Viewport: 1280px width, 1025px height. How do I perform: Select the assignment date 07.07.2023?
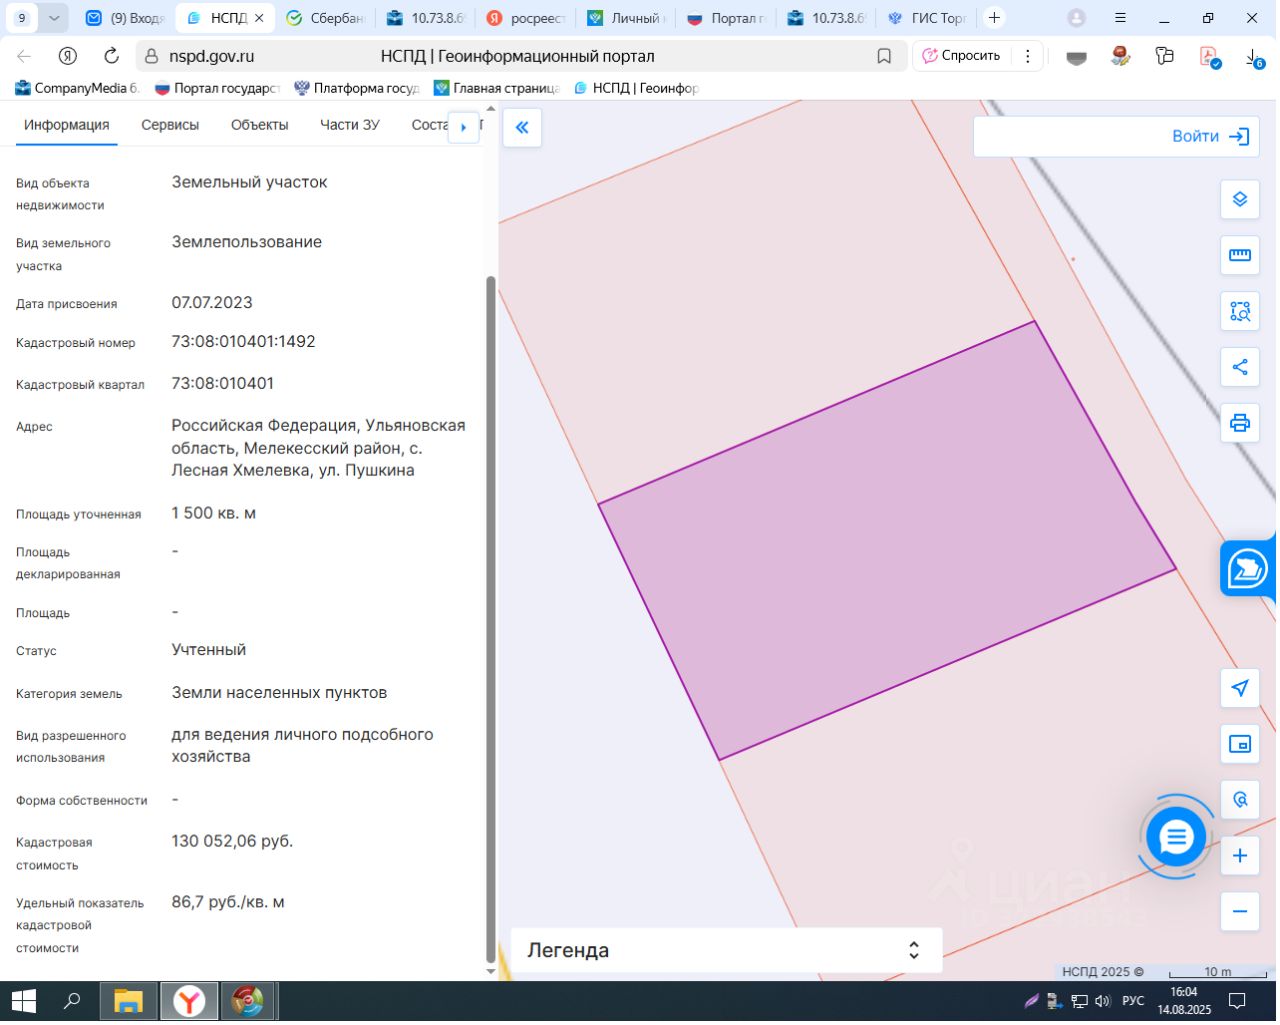pos(212,303)
